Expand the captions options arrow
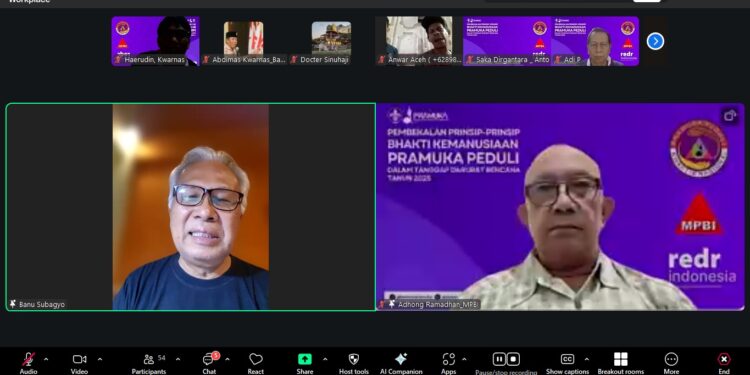The image size is (750, 375). pyautogui.click(x=587, y=359)
